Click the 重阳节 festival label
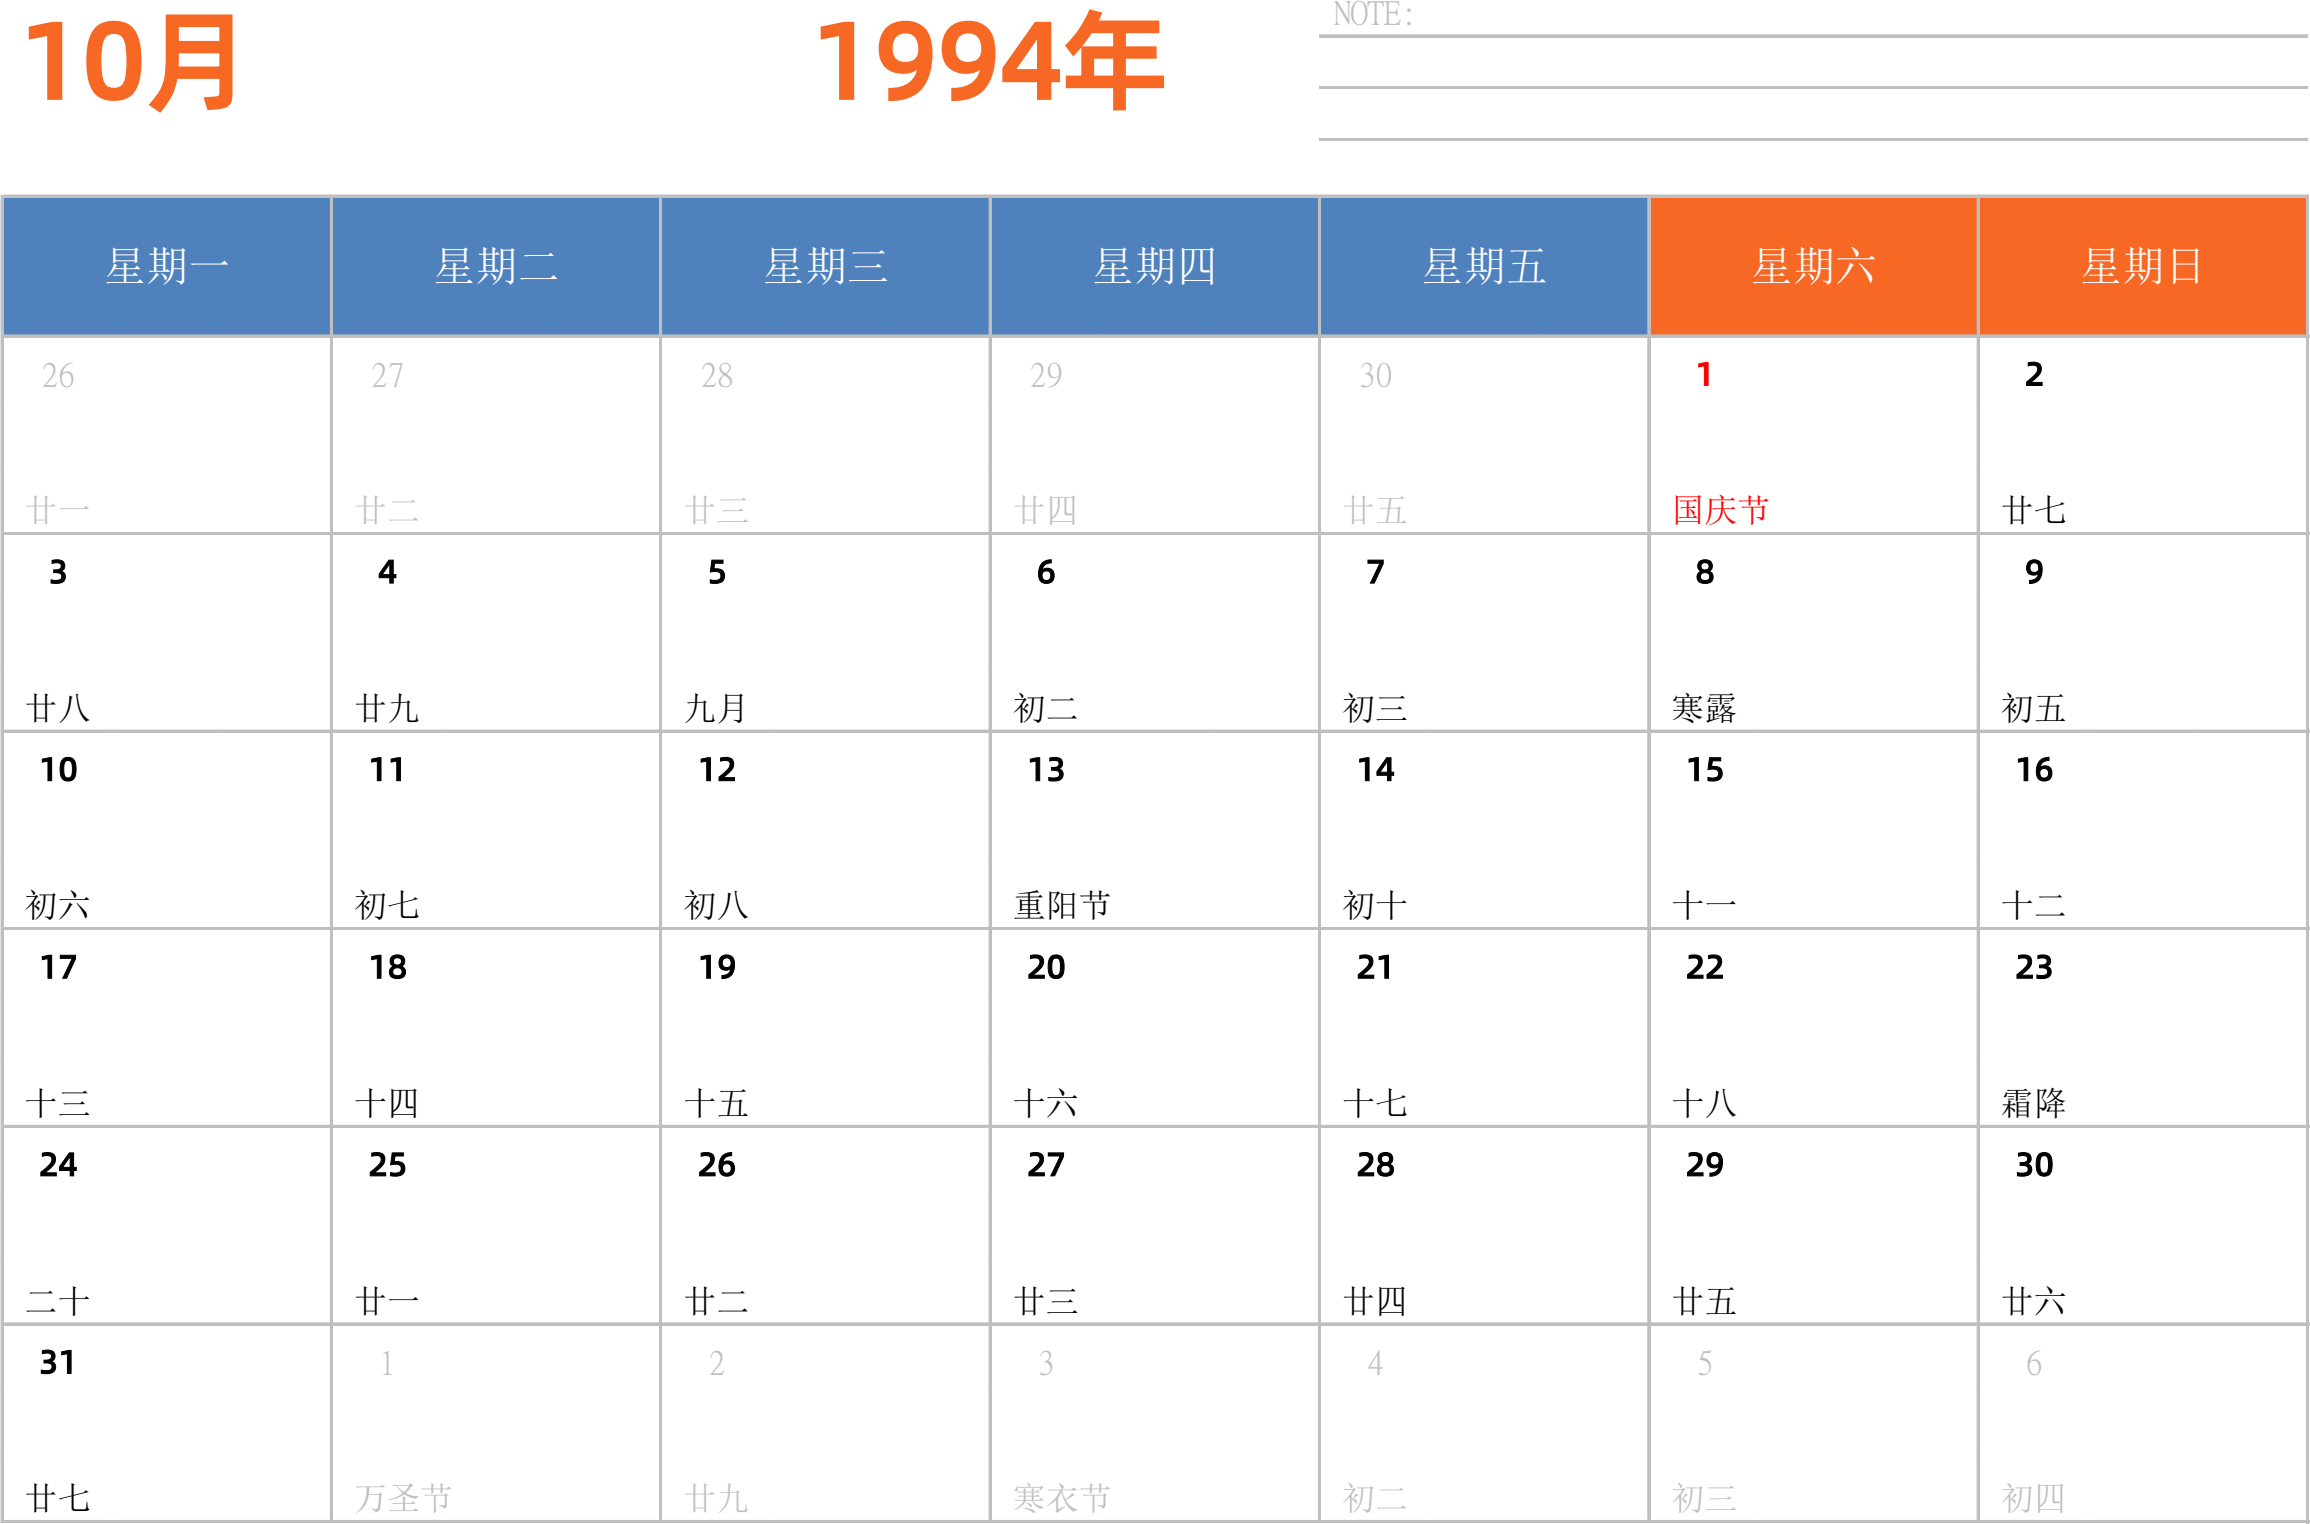Screen dimensions: 2310x1524 tap(1062, 905)
